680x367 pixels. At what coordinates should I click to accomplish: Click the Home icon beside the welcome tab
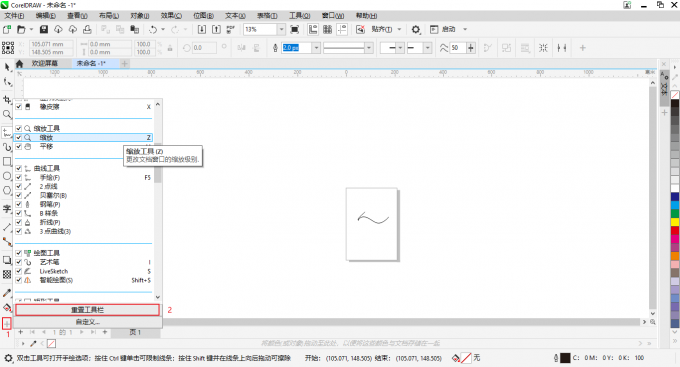pos(20,64)
